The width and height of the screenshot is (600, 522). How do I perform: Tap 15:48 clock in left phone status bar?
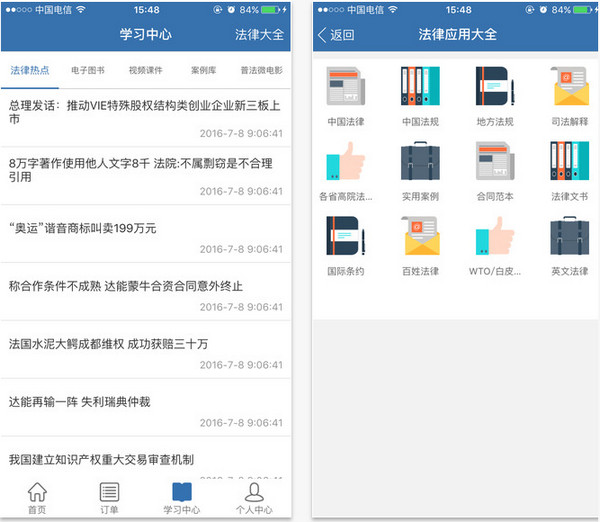[147, 10]
